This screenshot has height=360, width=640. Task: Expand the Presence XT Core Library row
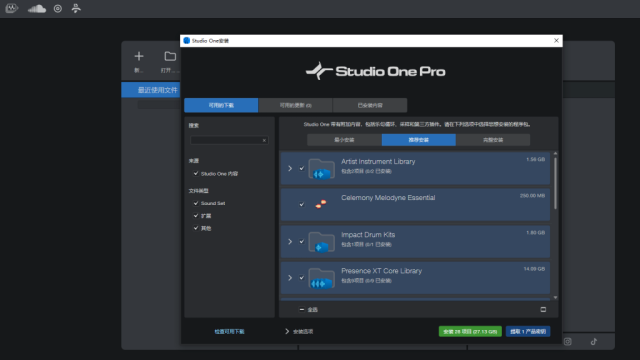pyautogui.click(x=290, y=278)
